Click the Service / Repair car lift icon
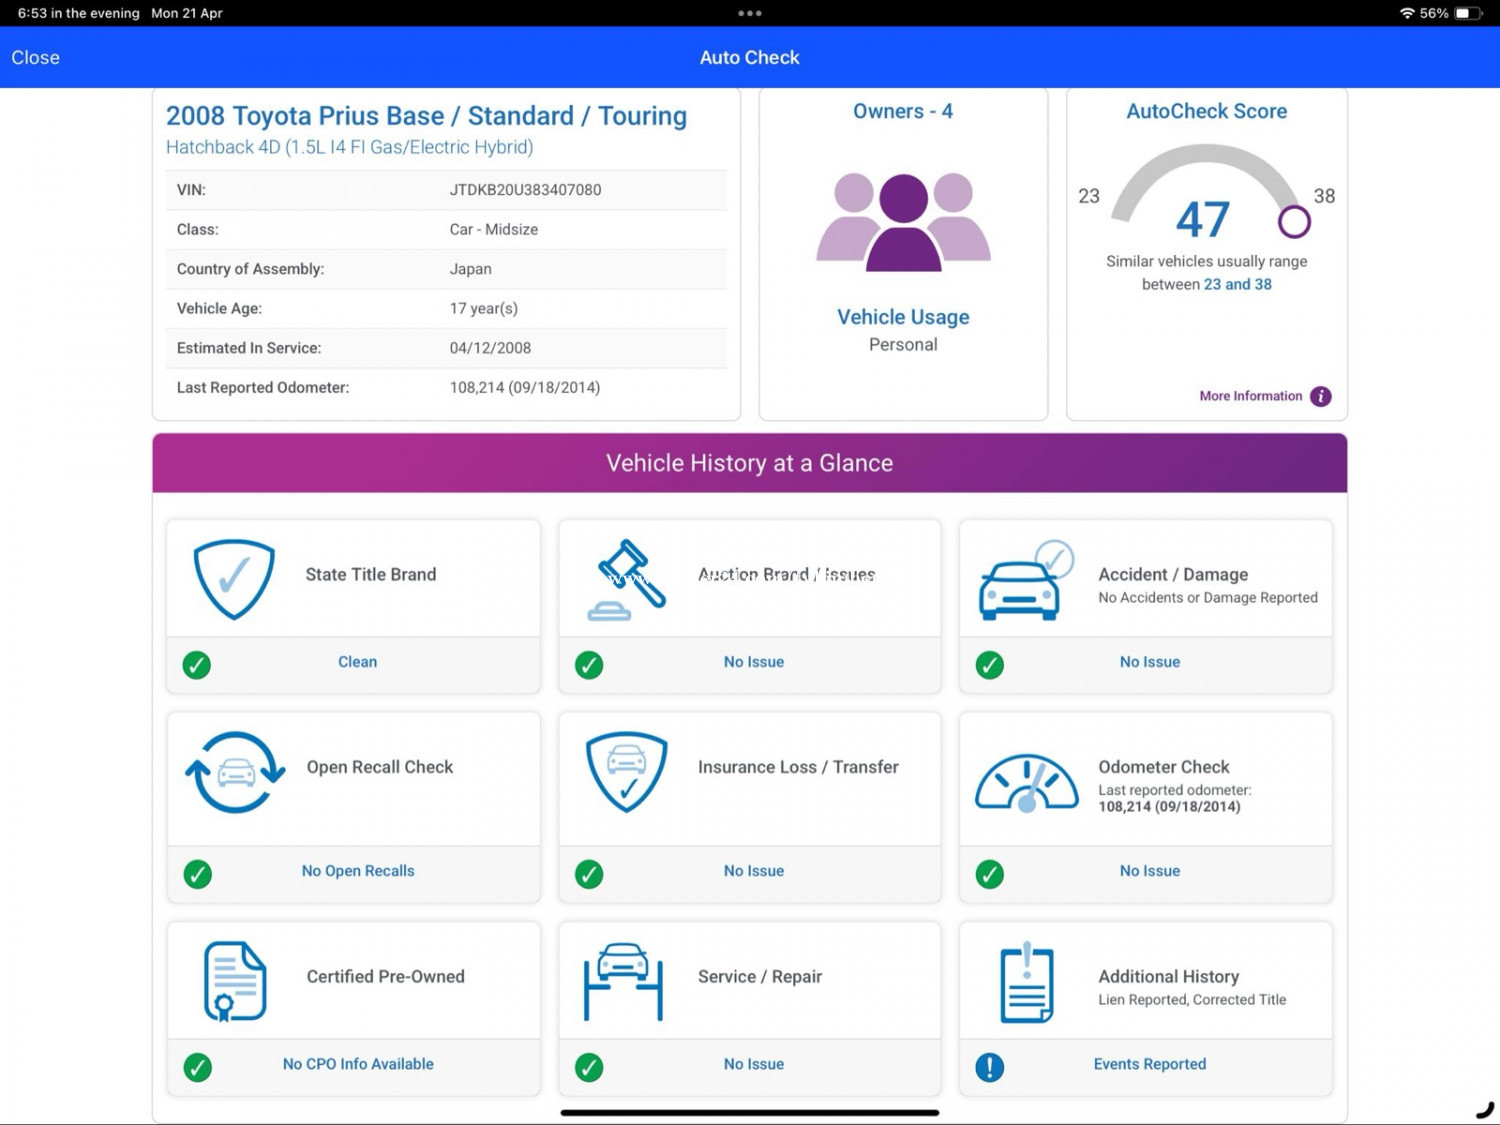 pos(623,981)
